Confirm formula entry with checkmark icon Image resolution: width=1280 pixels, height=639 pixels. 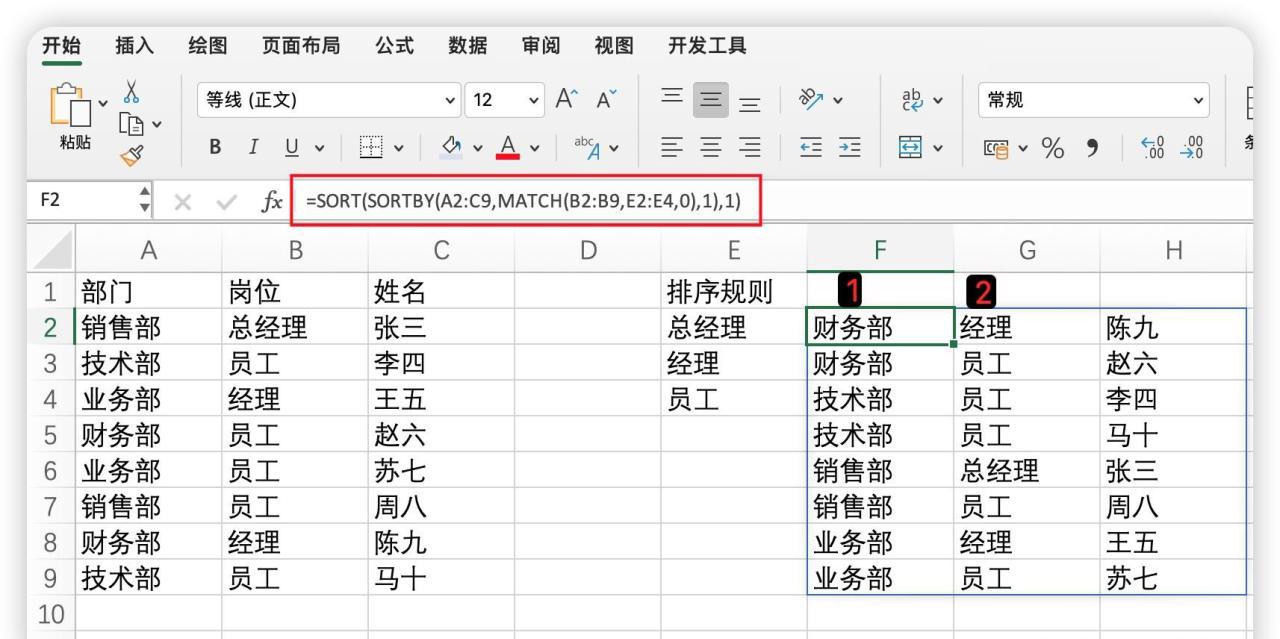point(226,202)
